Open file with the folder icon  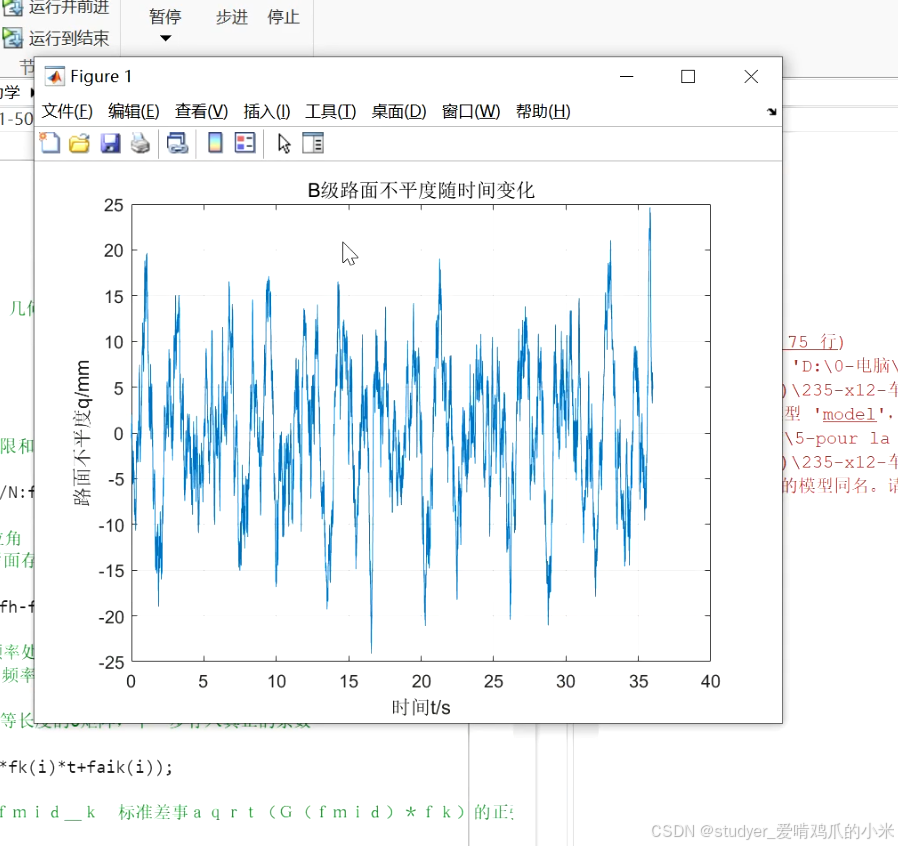click(x=80, y=143)
